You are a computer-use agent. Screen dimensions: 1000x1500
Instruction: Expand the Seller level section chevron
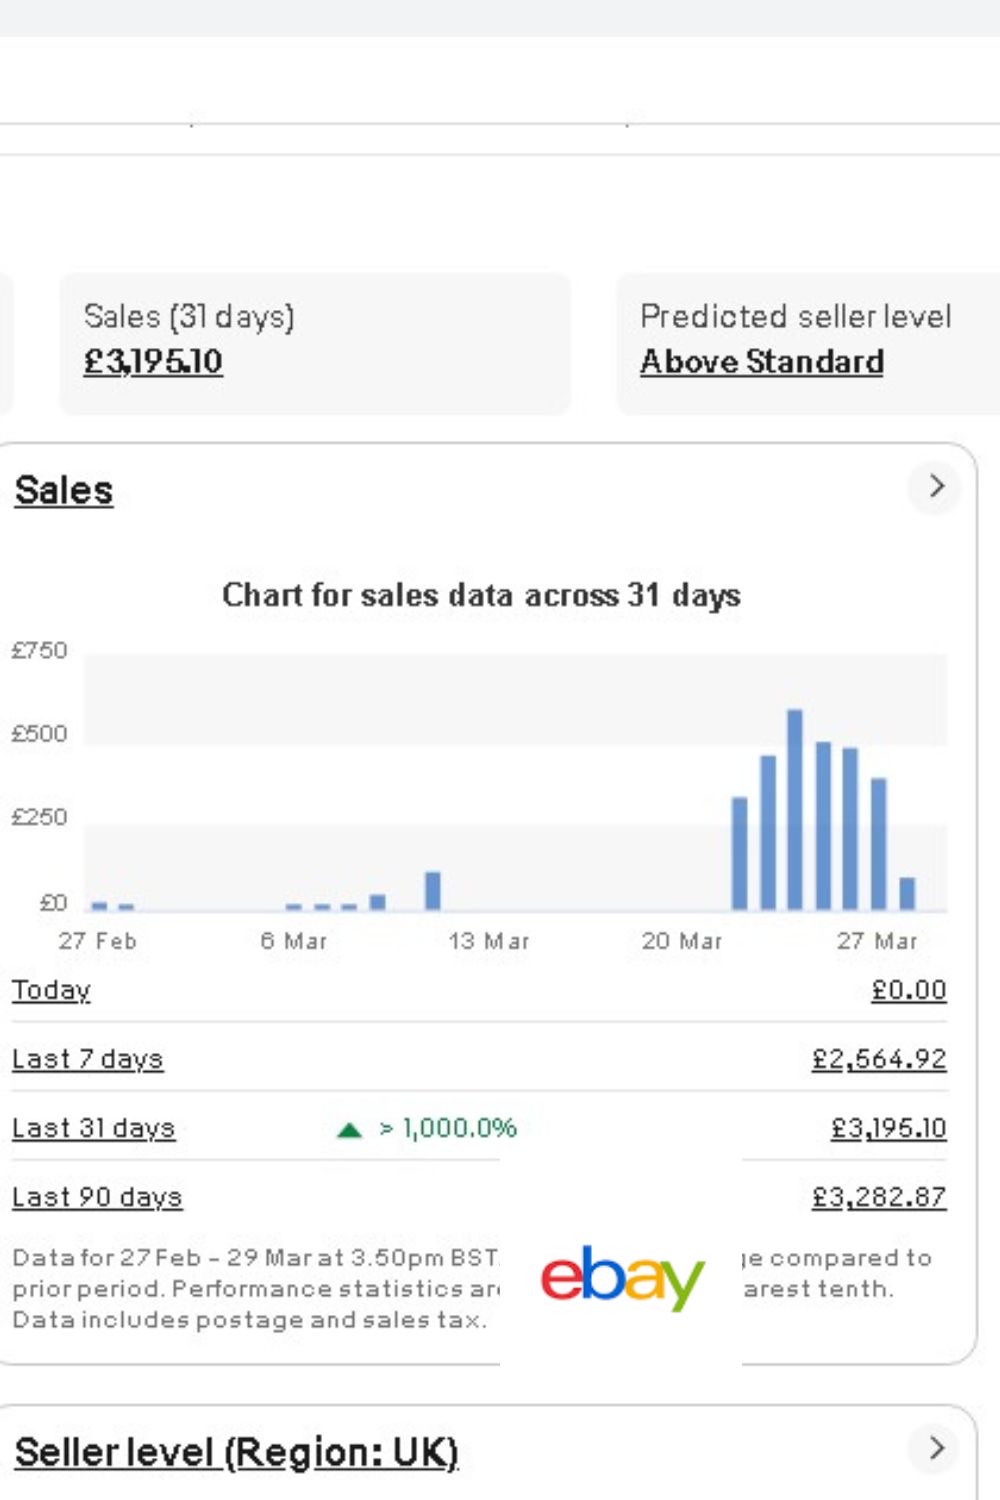[936, 1448]
